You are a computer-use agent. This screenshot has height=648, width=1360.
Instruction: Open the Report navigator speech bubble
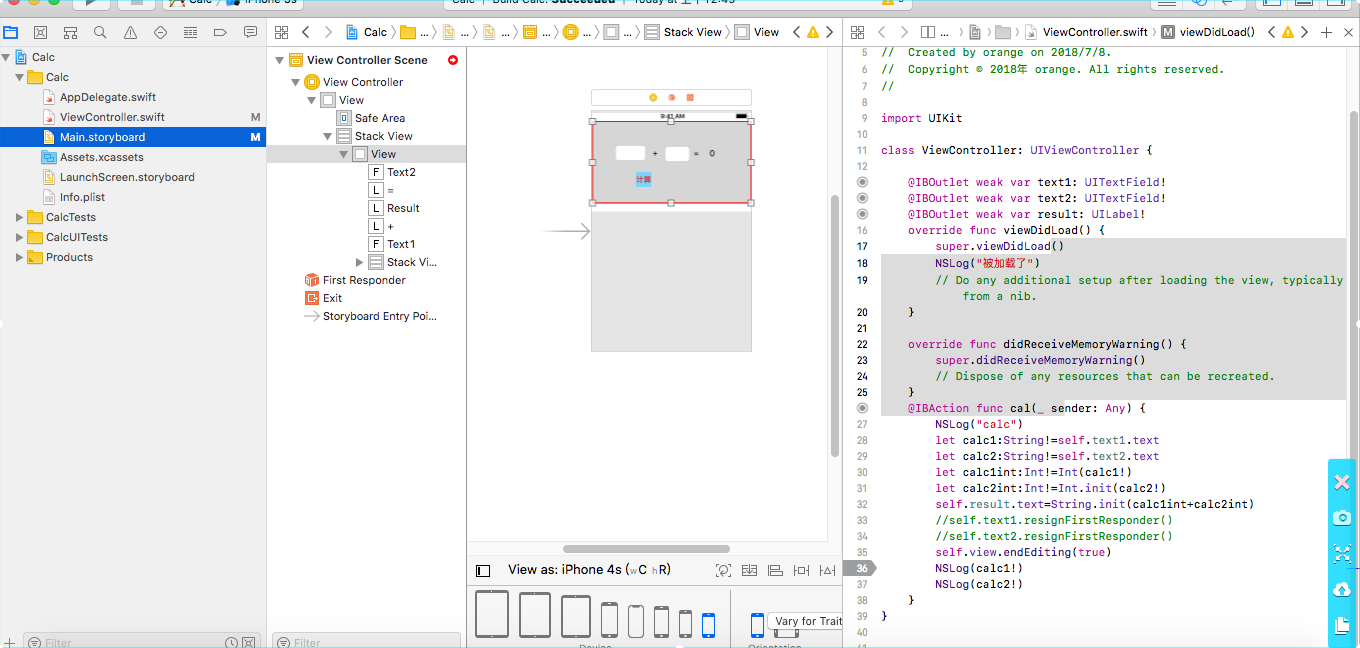pos(251,32)
